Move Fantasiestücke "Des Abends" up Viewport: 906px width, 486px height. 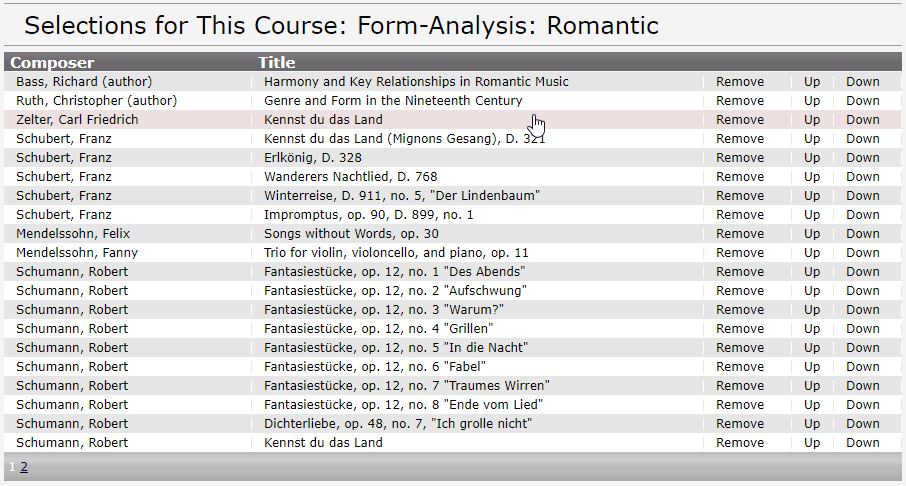(x=812, y=272)
